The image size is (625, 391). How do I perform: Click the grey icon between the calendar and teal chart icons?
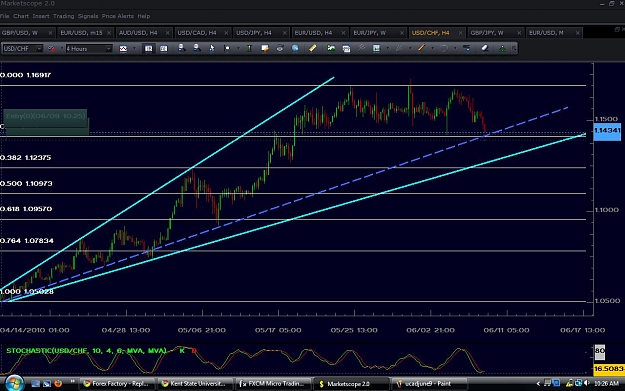361,48
